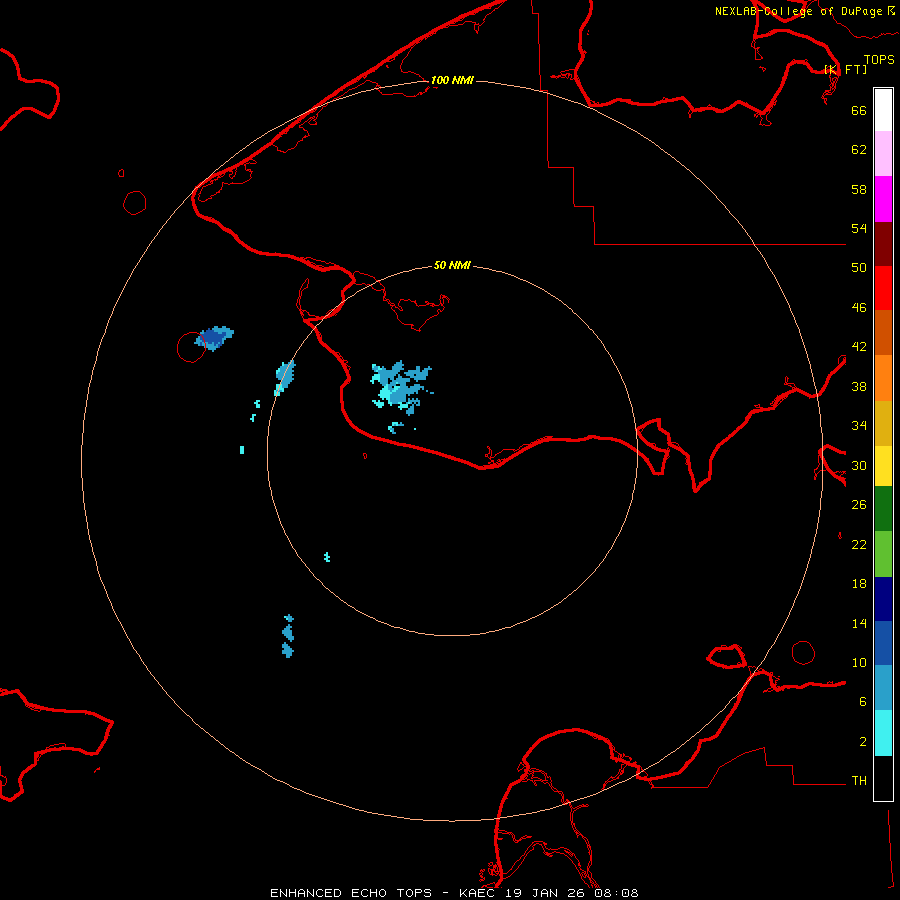Click the yellow 34 legend swatch
The width and height of the screenshot is (900, 900).
[x=883, y=466]
